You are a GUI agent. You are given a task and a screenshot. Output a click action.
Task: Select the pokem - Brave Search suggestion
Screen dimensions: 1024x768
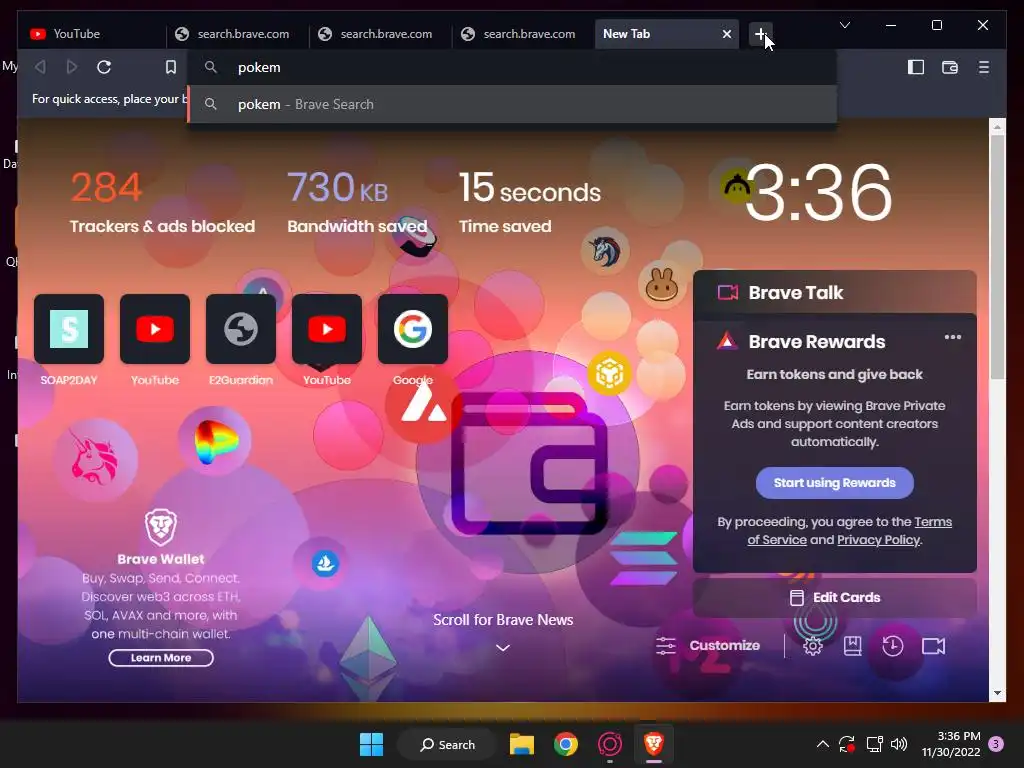click(x=512, y=104)
